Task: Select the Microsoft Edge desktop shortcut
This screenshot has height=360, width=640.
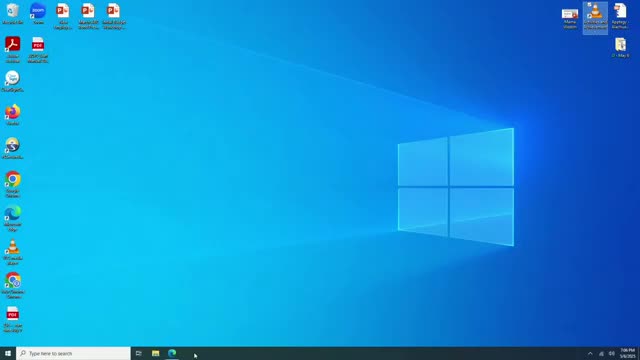Action: (x=13, y=218)
